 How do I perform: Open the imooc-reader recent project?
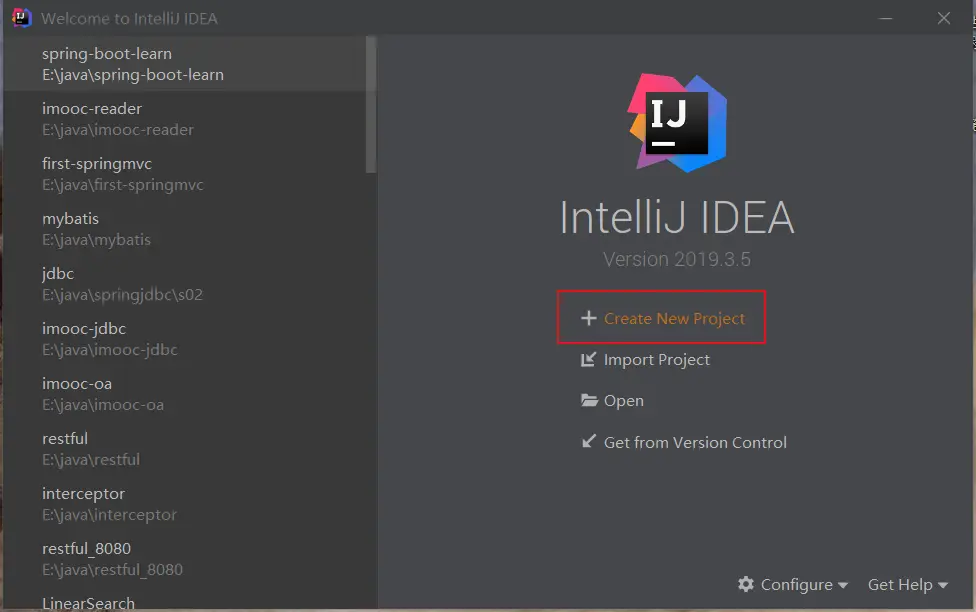pyautogui.click(x=118, y=119)
